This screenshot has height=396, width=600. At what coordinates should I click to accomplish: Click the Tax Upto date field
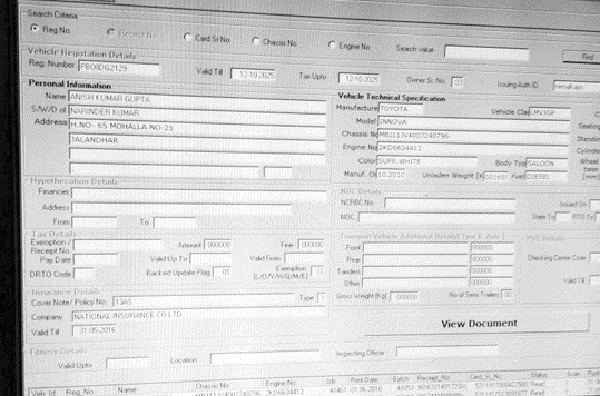[359, 78]
